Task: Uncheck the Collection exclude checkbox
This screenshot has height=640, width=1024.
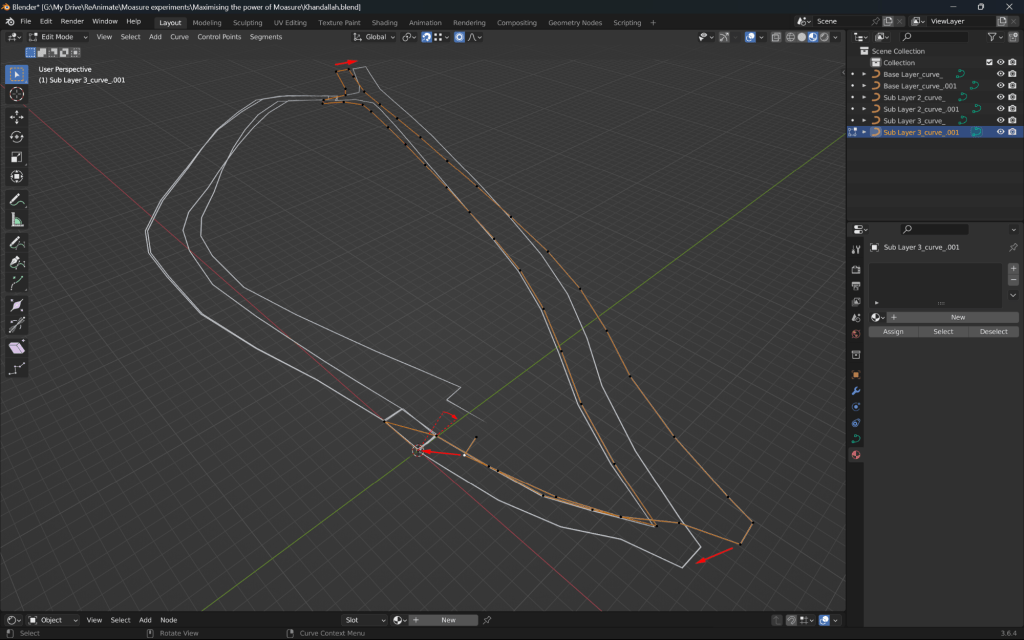Action: click(x=989, y=62)
